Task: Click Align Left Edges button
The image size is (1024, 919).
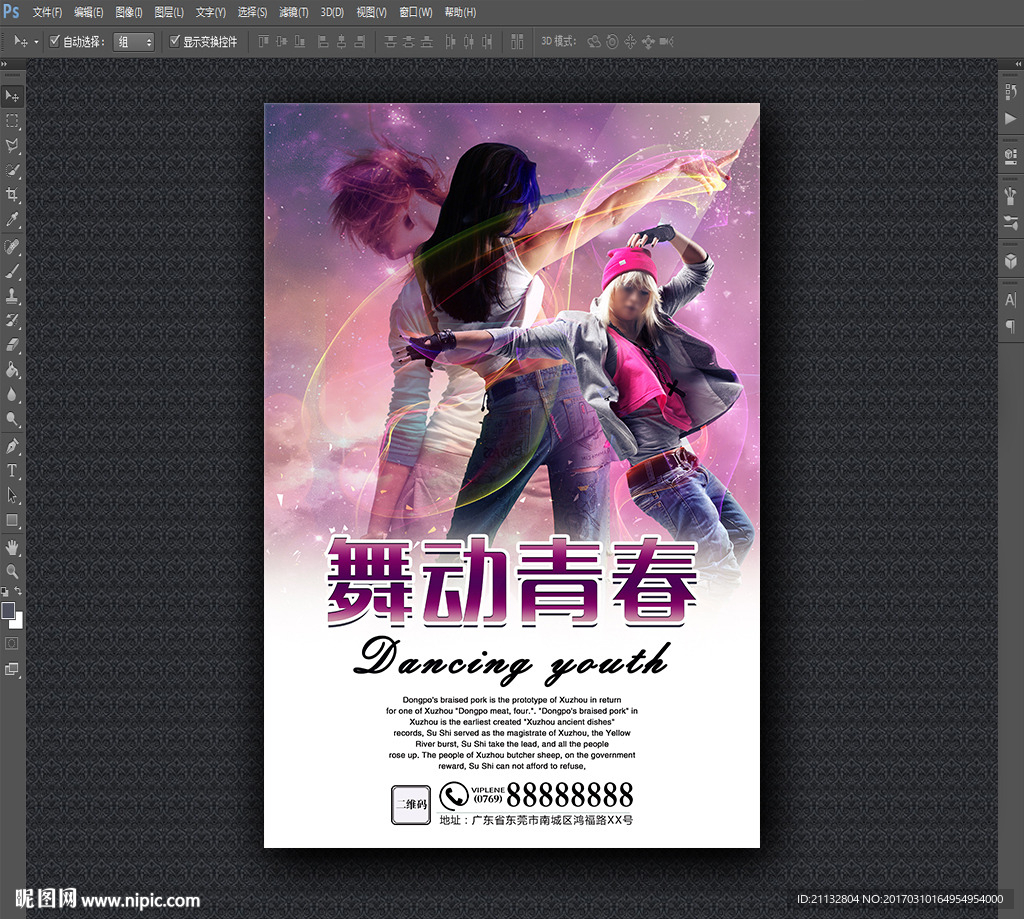Action: [323, 42]
